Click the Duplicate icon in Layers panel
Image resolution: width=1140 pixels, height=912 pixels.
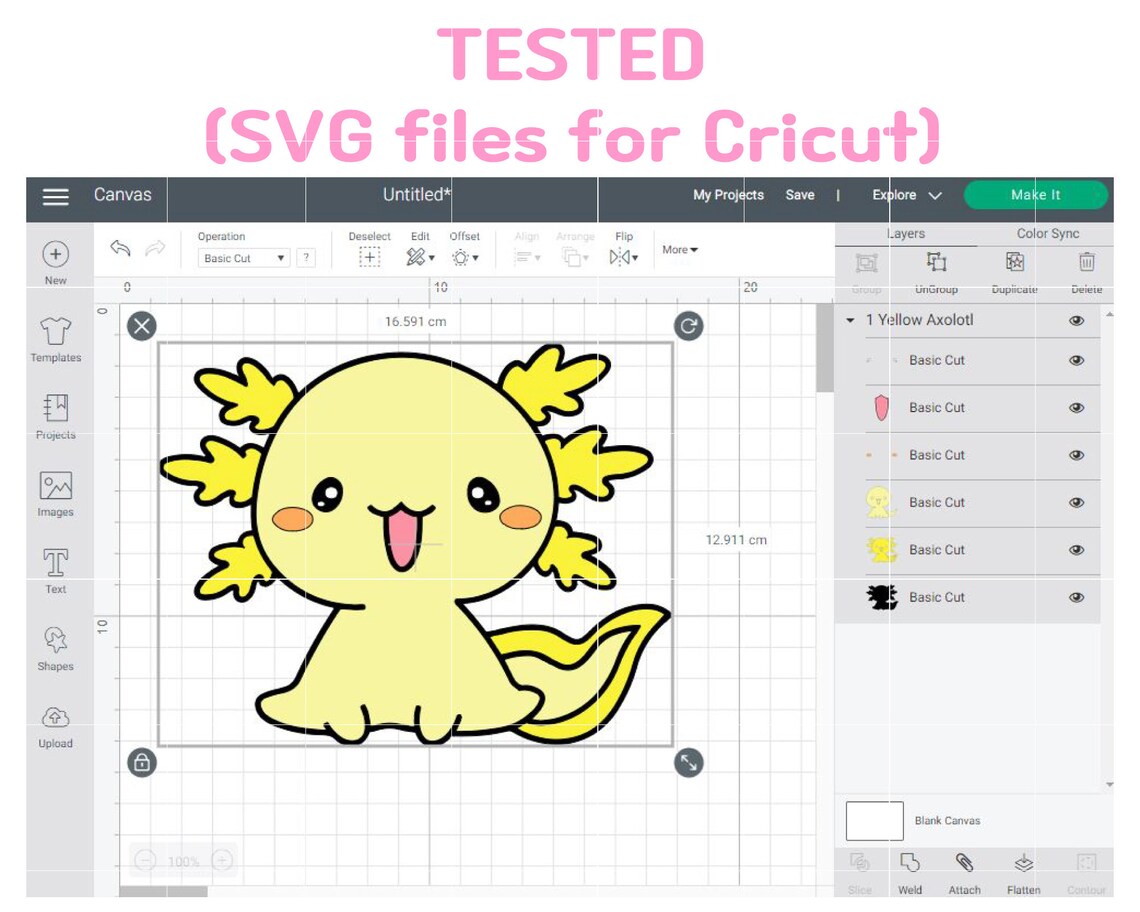click(1013, 262)
